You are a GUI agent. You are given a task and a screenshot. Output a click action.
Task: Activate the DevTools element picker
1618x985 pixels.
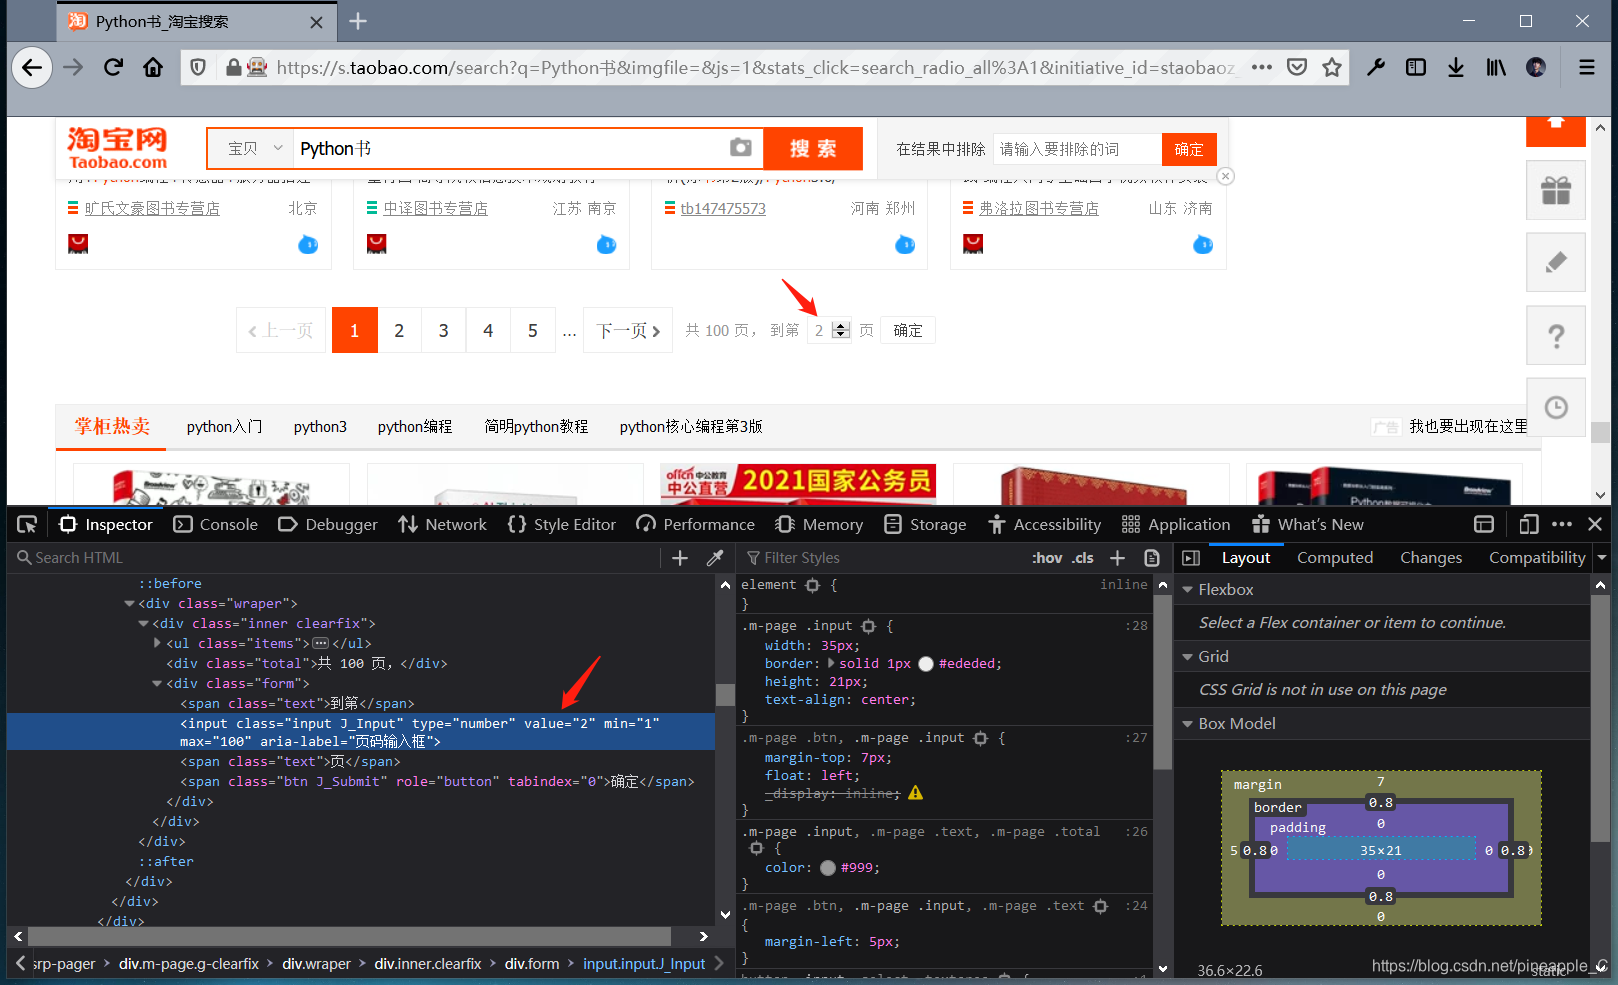click(x=27, y=524)
